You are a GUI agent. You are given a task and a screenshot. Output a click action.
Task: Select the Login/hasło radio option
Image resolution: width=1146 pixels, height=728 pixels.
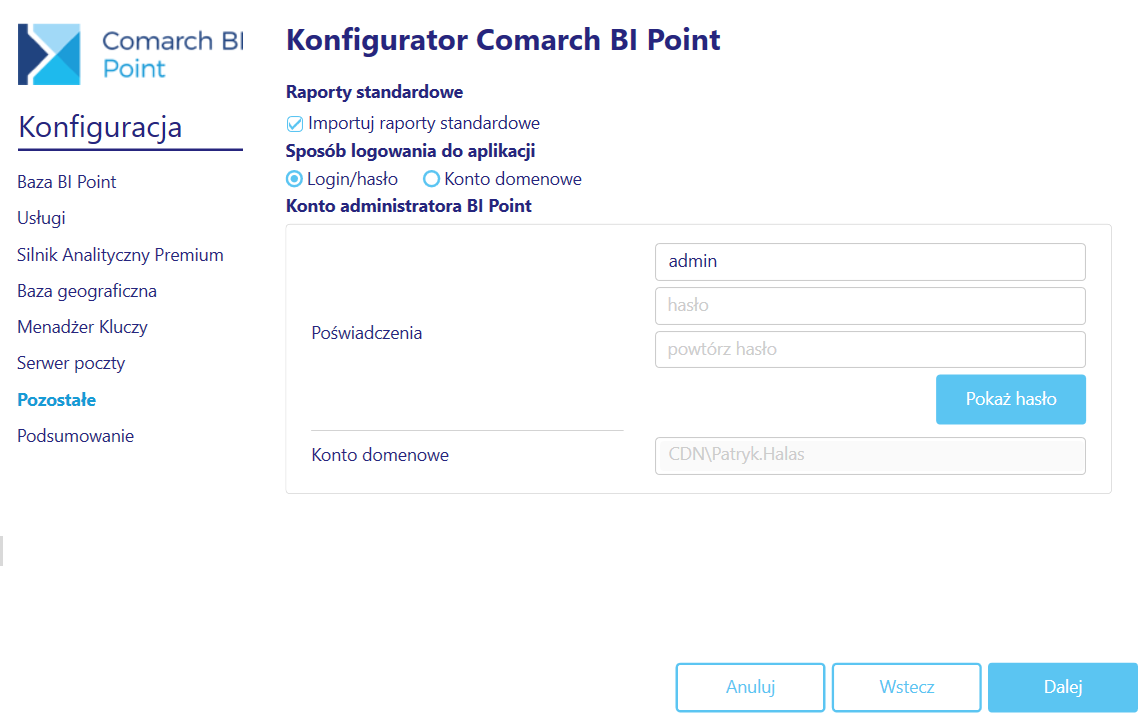(294, 179)
